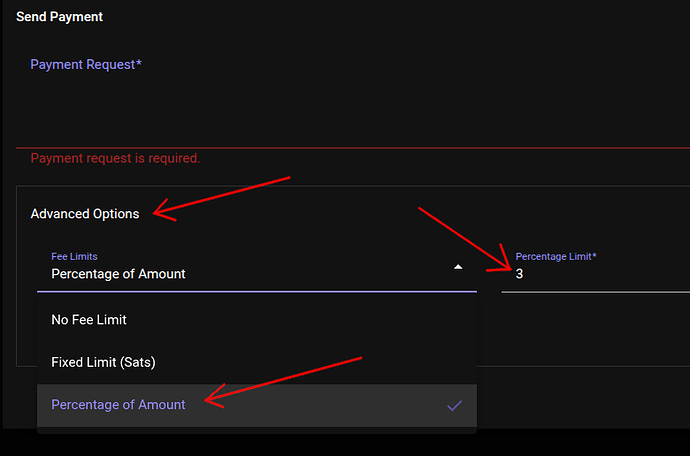Click the small Fee Limits label
Screen dimensions: 690x456
pos(74,257)
